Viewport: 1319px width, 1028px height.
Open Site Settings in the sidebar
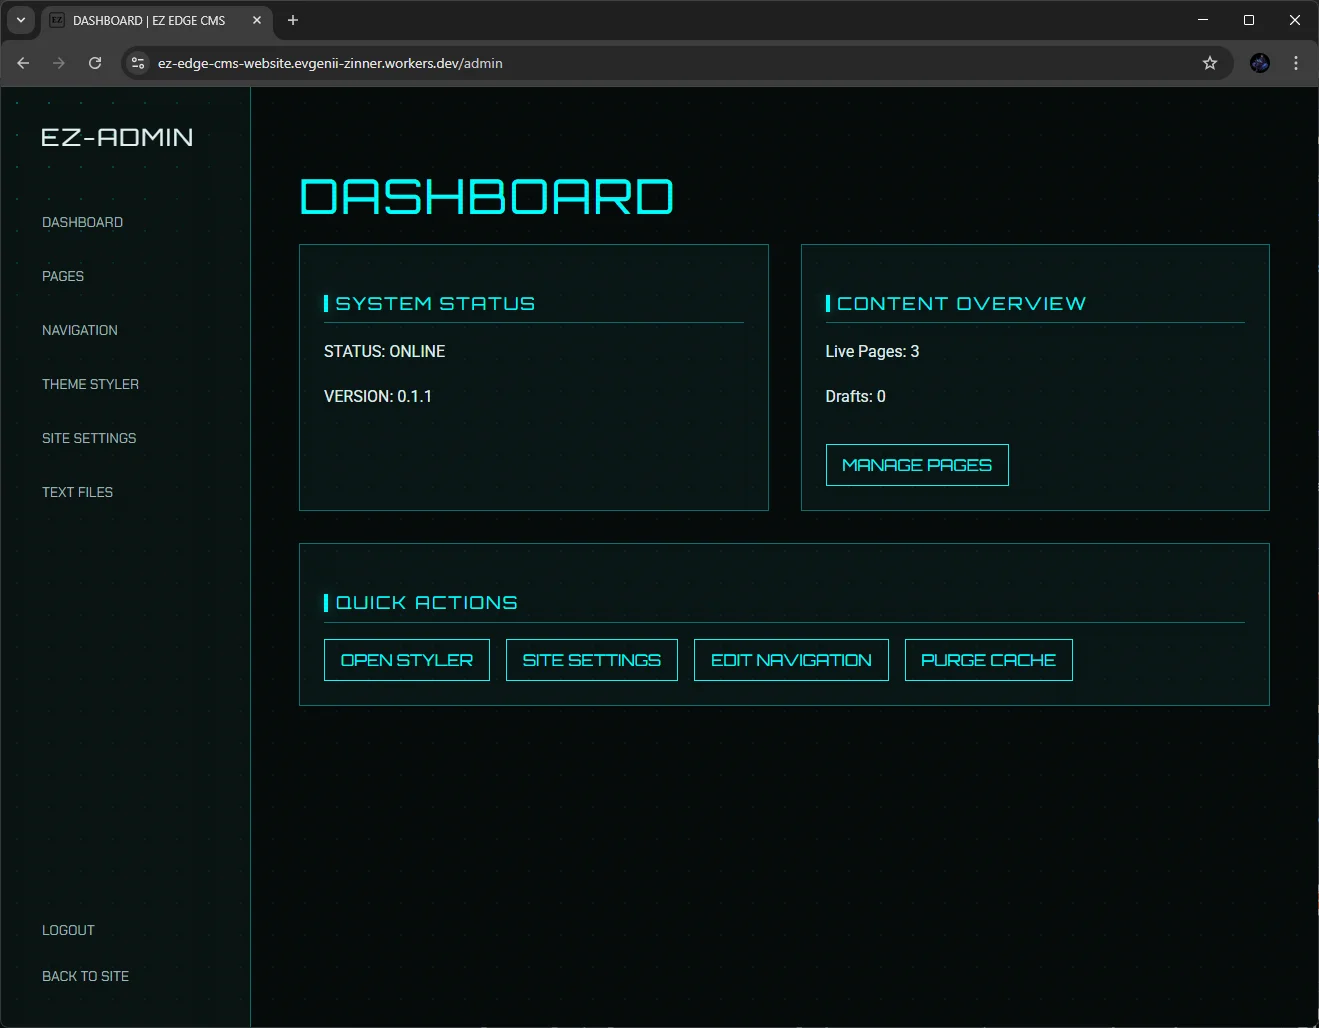click(x=89, y=438)
